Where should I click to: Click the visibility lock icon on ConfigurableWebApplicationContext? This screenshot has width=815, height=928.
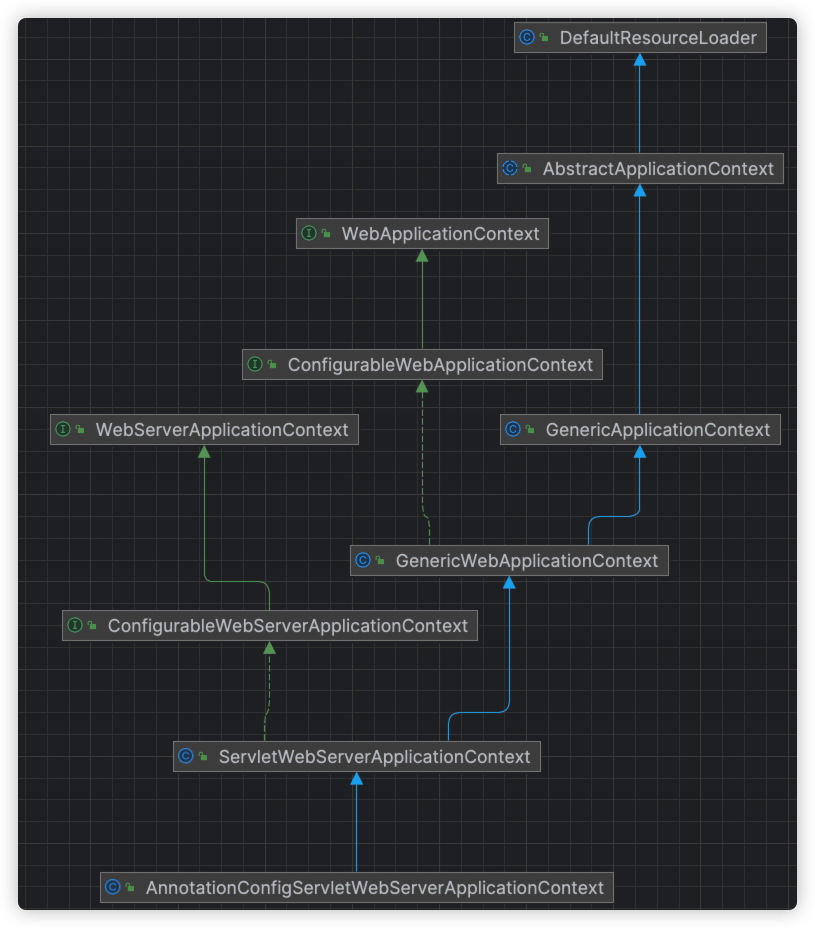click(x=272, y=365)
